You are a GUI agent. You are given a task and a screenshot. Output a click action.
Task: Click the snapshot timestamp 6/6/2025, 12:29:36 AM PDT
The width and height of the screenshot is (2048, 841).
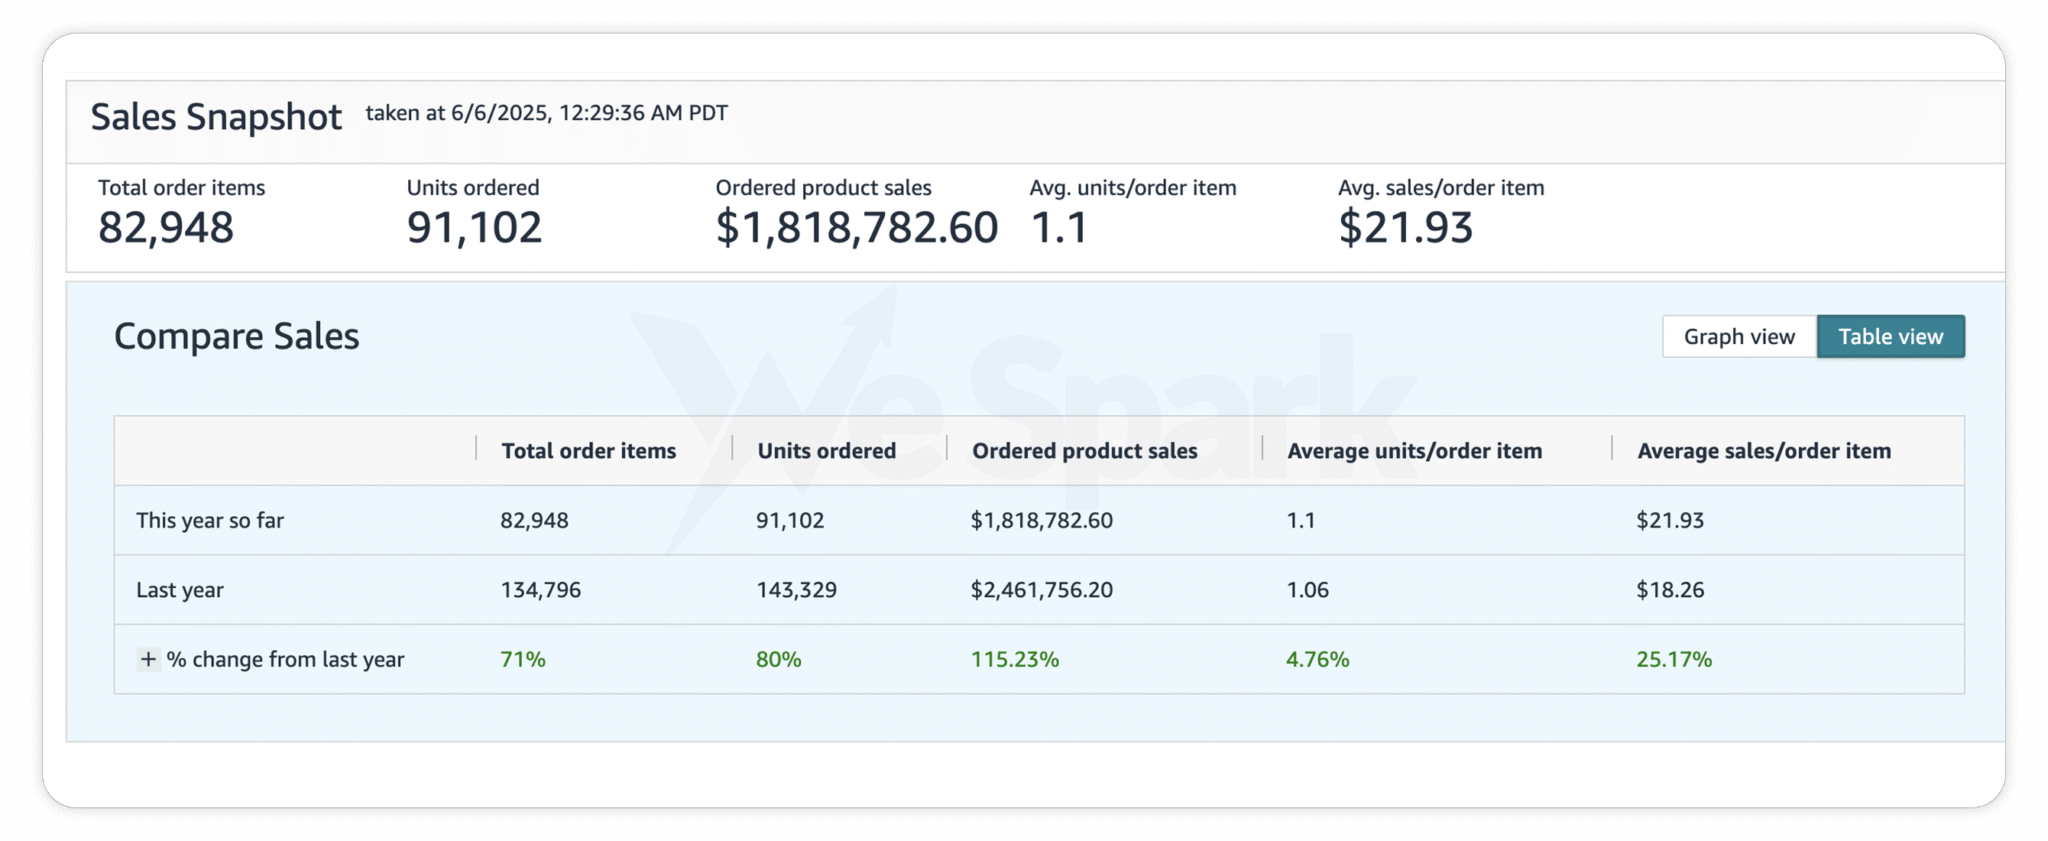pos(589,113)
